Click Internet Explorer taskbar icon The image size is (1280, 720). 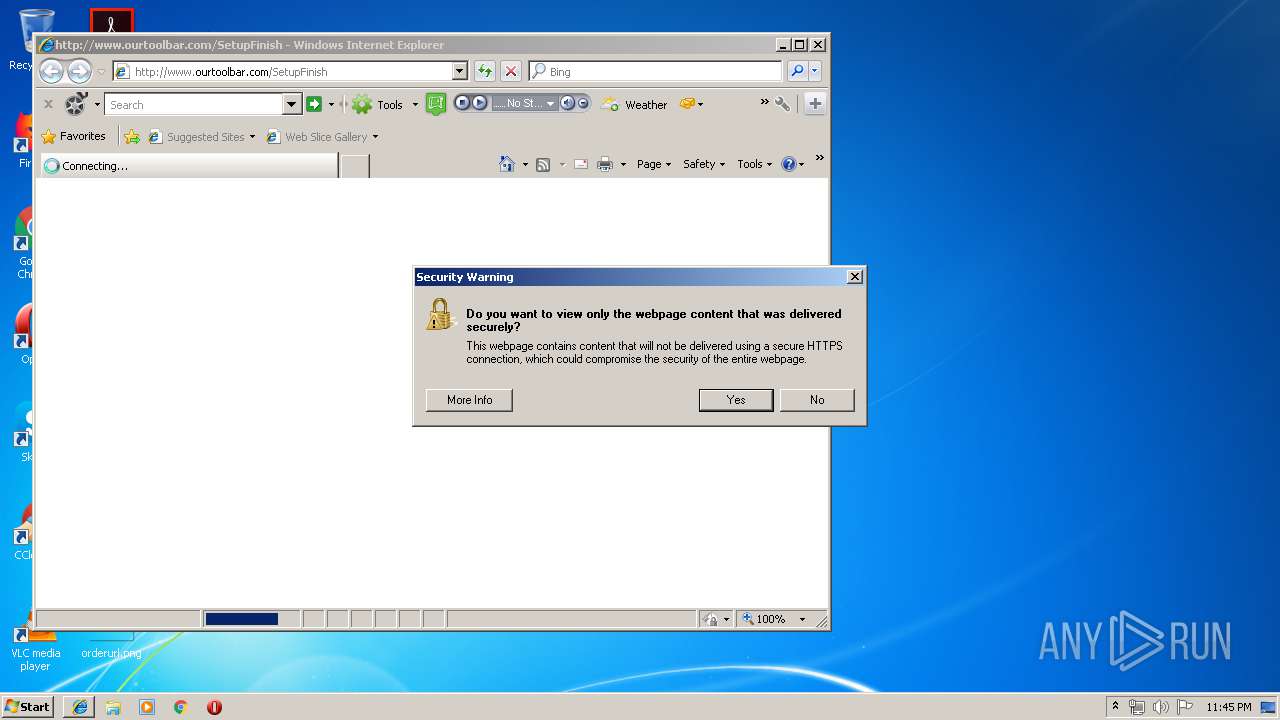[79, 707]
